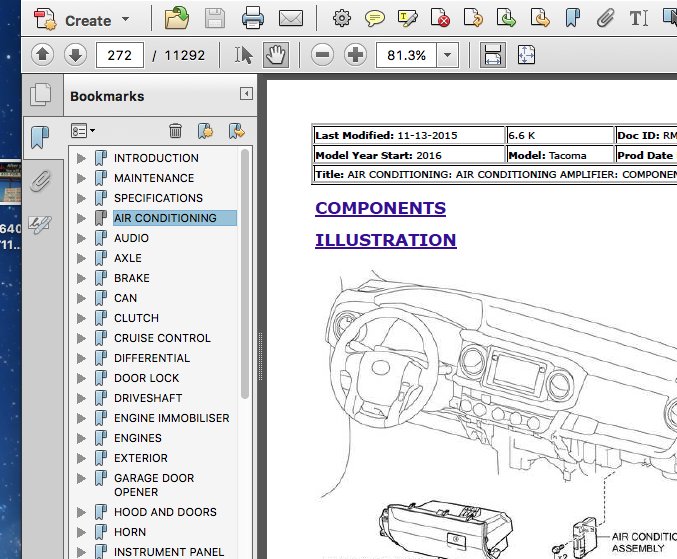Click the new bookmark icon in panel

click(x=206, y=130)
